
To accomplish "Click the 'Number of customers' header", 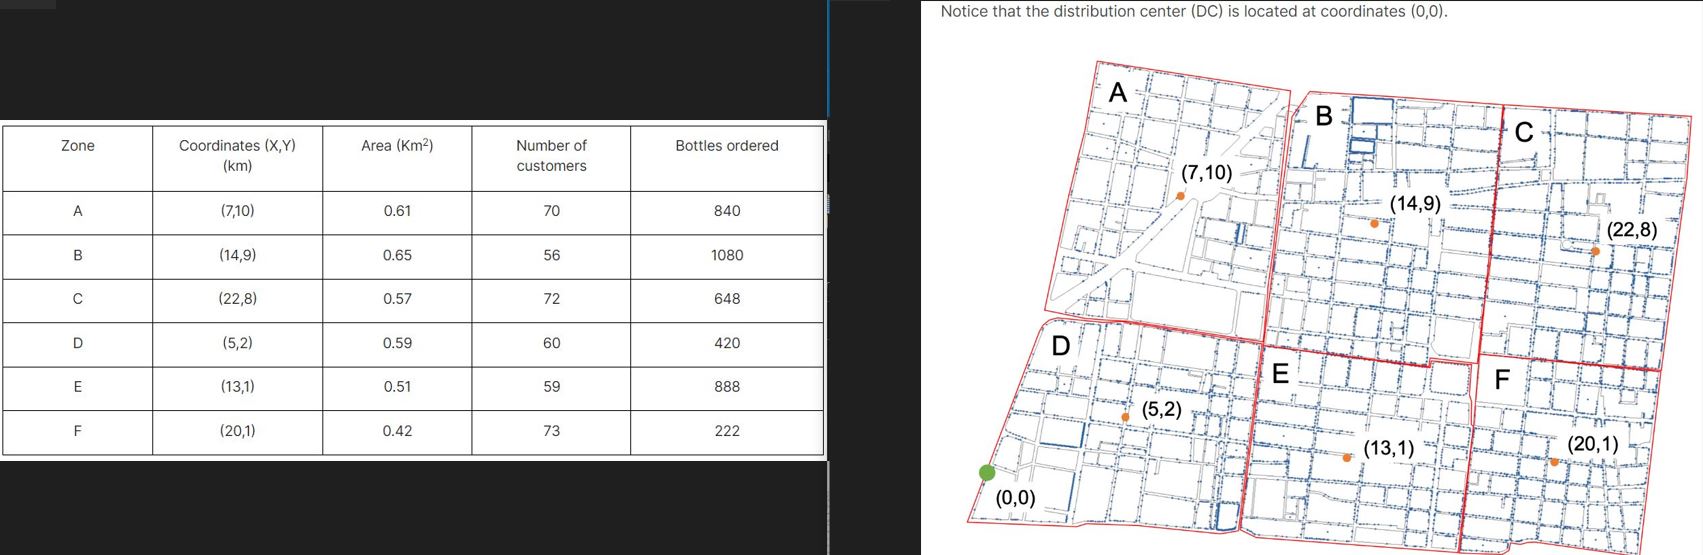I will (551, 156).
